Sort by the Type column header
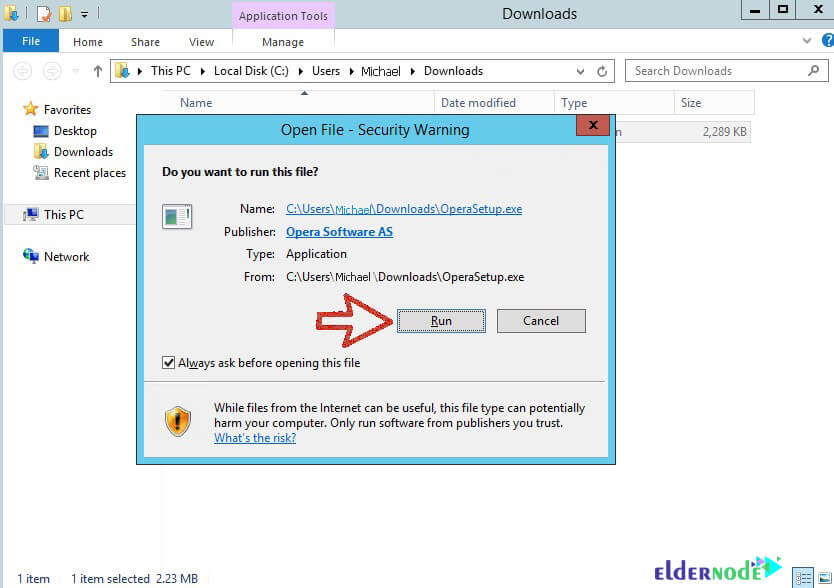 pyautogui.click(x=615, y=103)
